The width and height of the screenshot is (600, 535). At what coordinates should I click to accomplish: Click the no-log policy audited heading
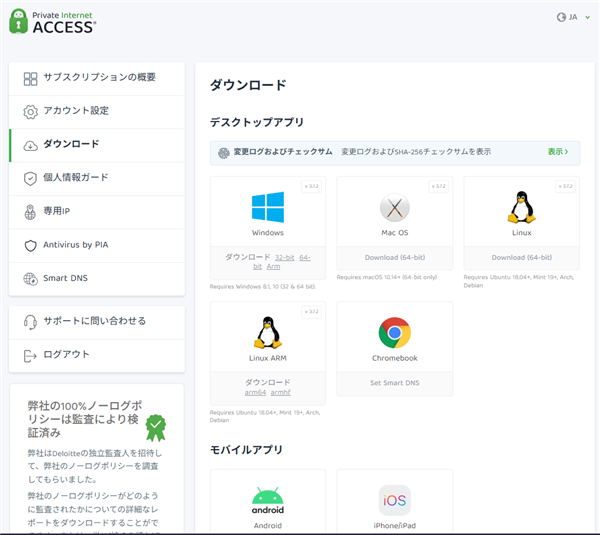tap(85, 419)
